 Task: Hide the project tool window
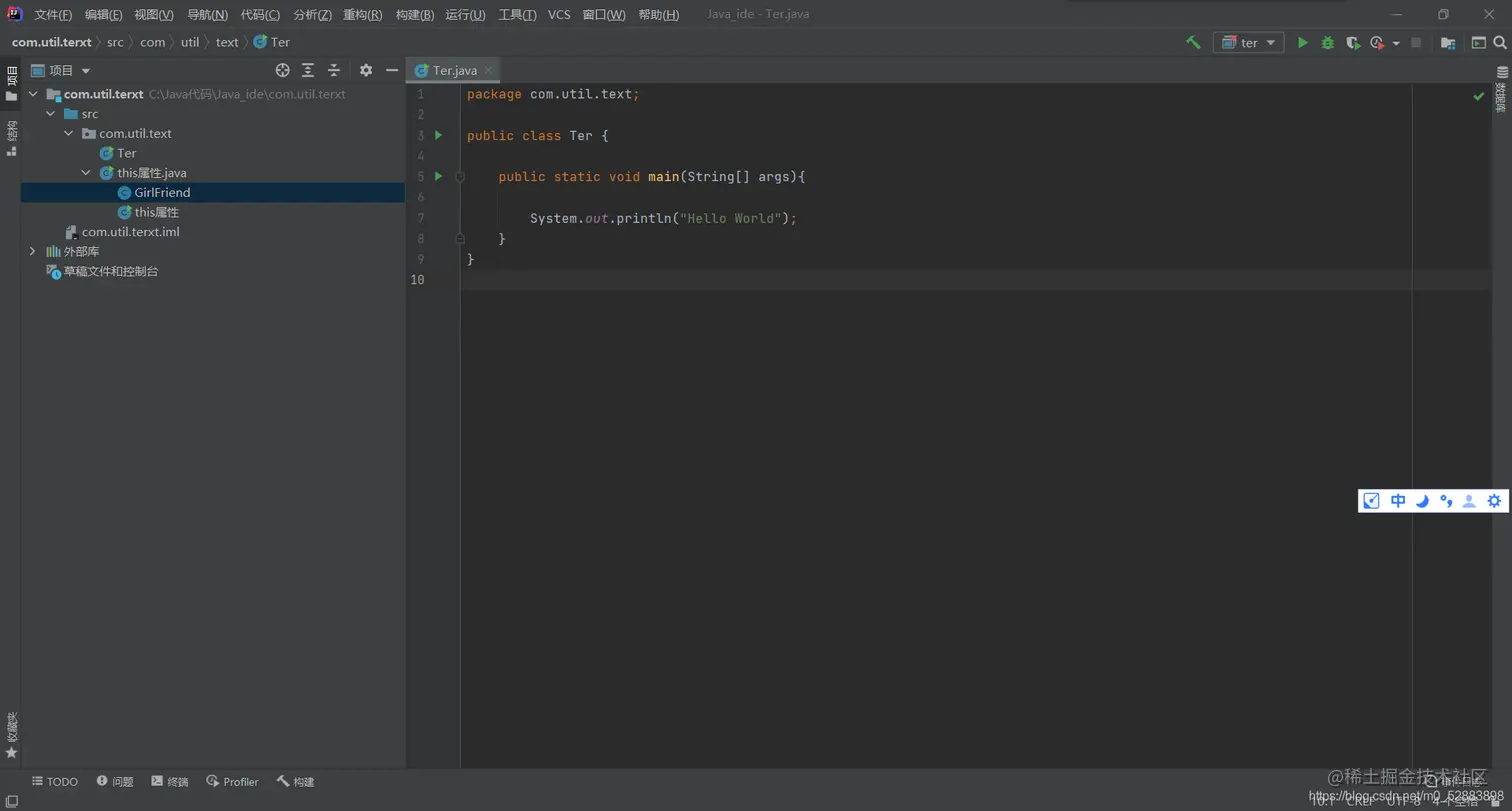pos(392,70)
